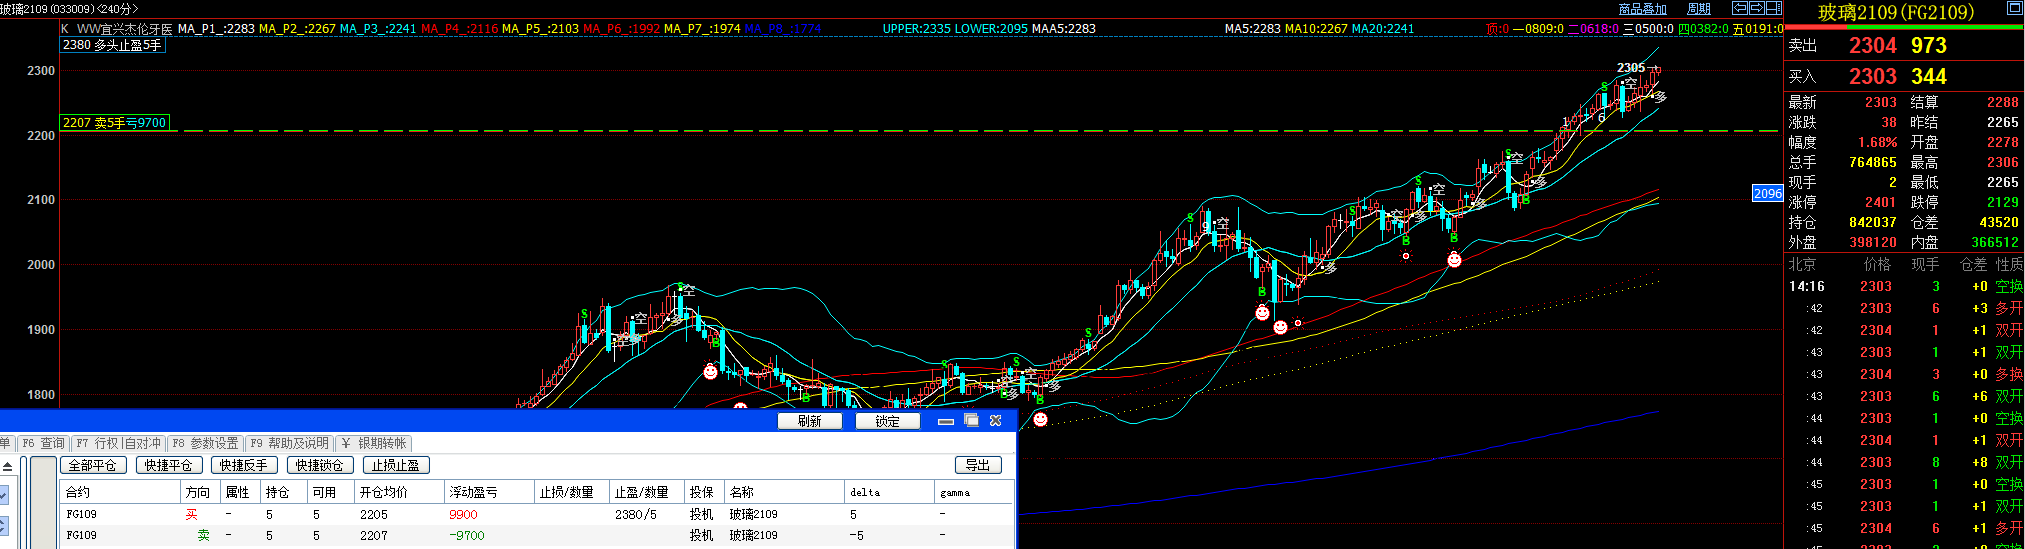Viewport: 2025px width, 549px height.
Task: Click the 全部平仓 close-all-positions button
Action: pos(92,465)
